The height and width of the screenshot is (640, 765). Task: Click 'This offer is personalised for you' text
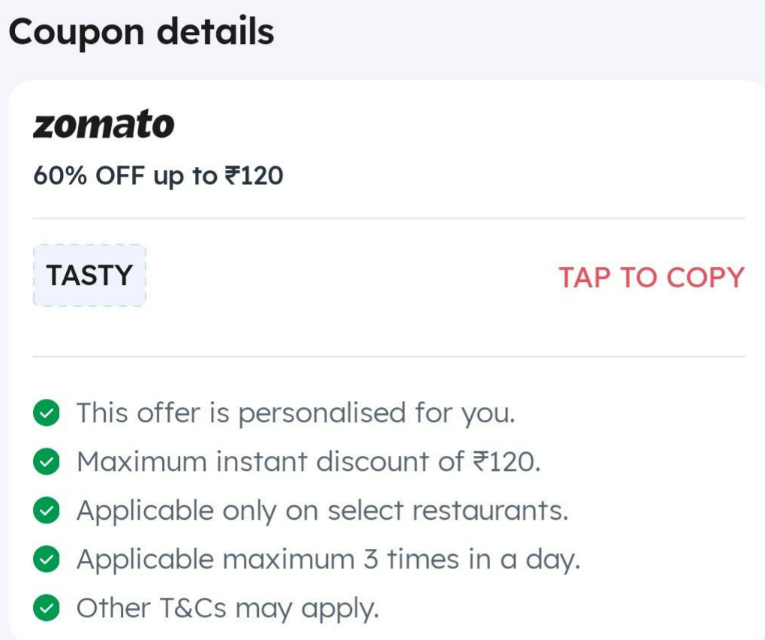[296, 414]
